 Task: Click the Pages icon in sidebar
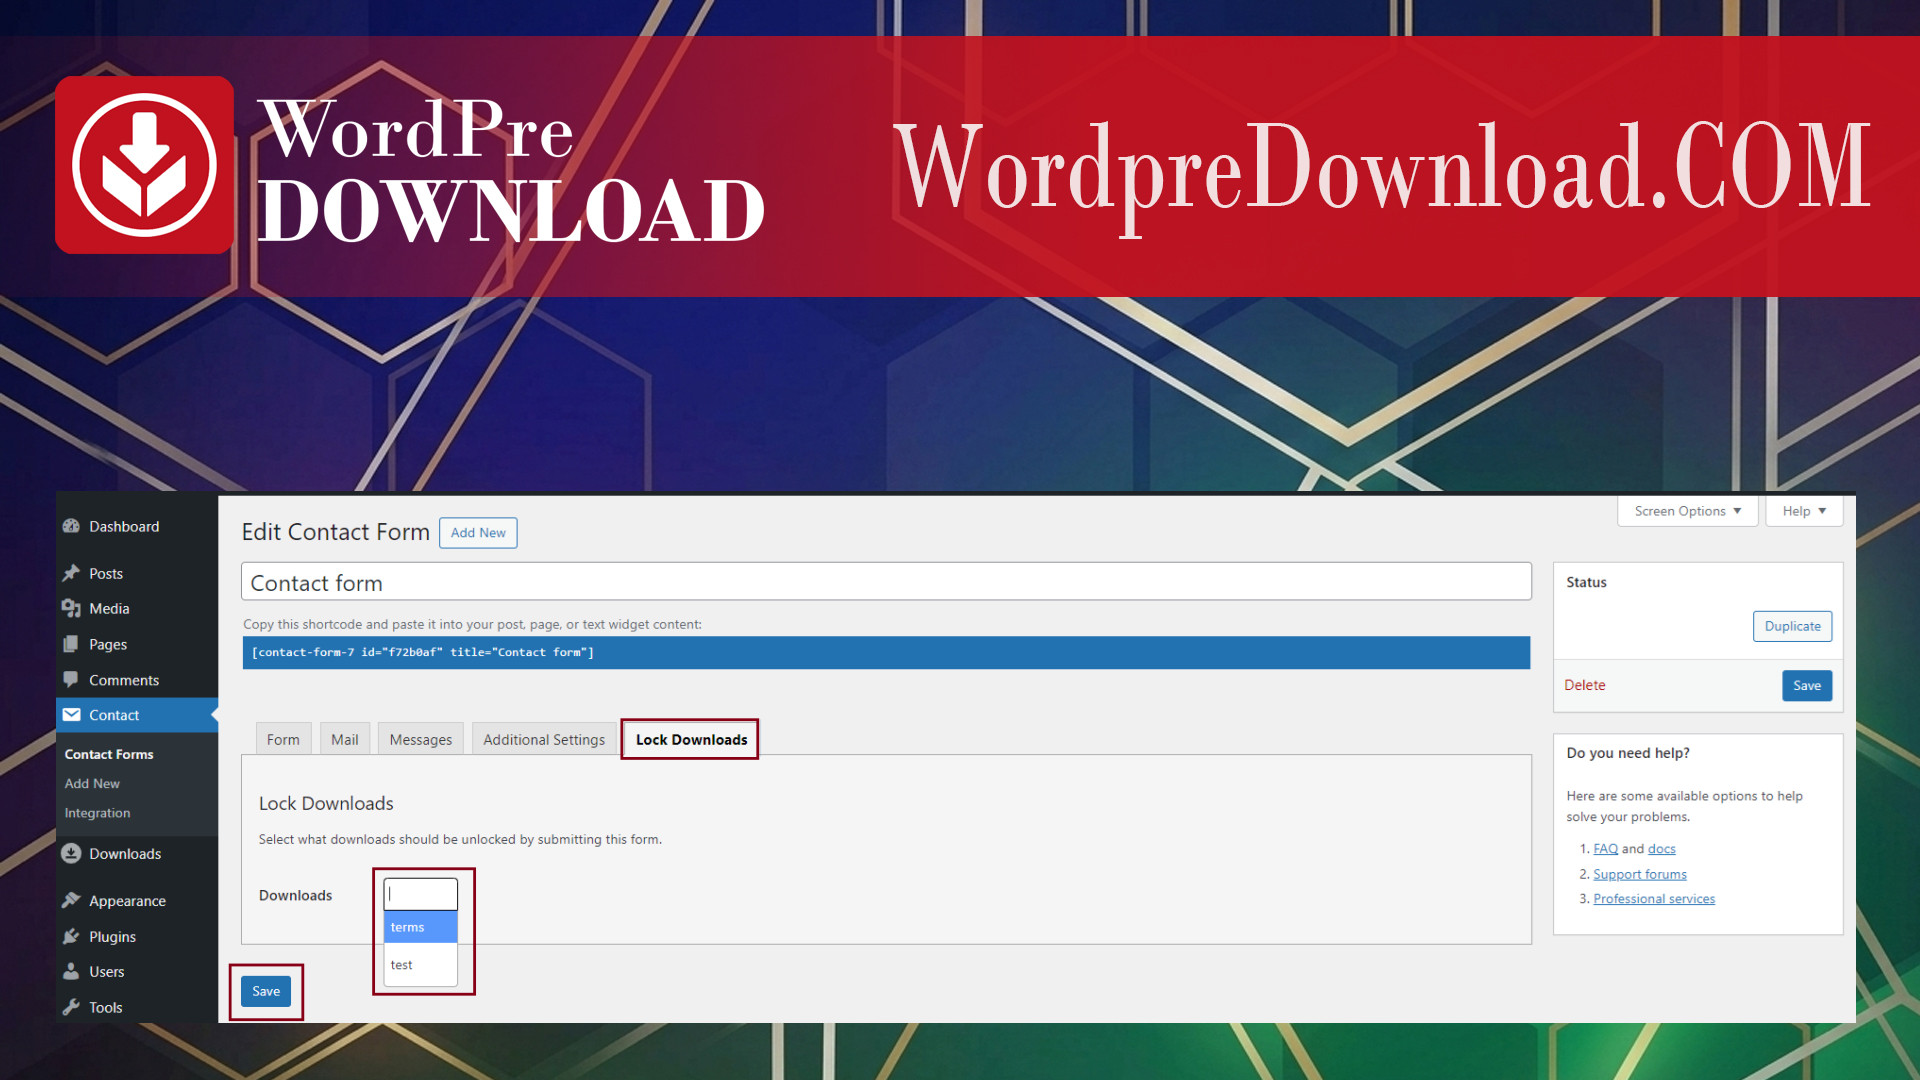[x=71, y=644]
